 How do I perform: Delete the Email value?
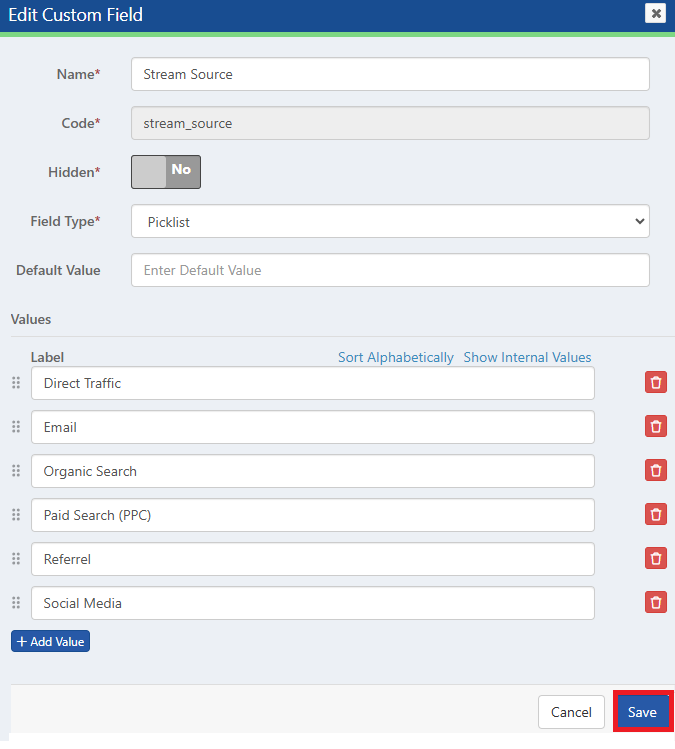click(x=655, y=427)
